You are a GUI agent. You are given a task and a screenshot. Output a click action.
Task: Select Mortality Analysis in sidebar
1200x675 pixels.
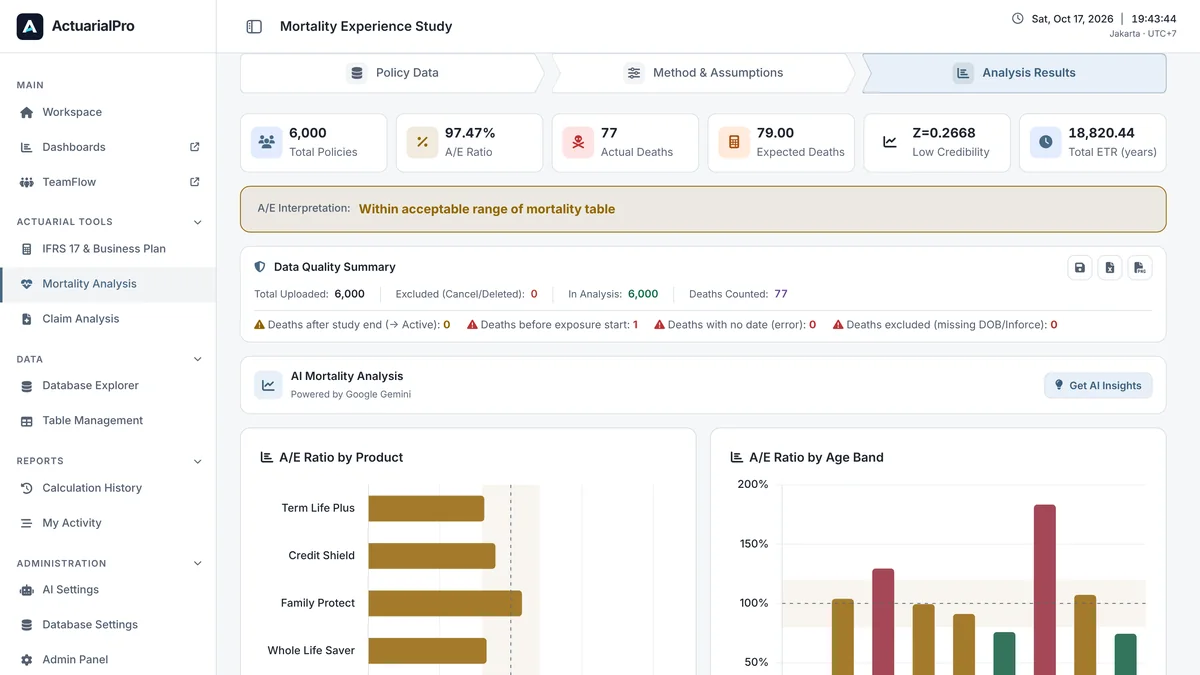coord(108,284)
